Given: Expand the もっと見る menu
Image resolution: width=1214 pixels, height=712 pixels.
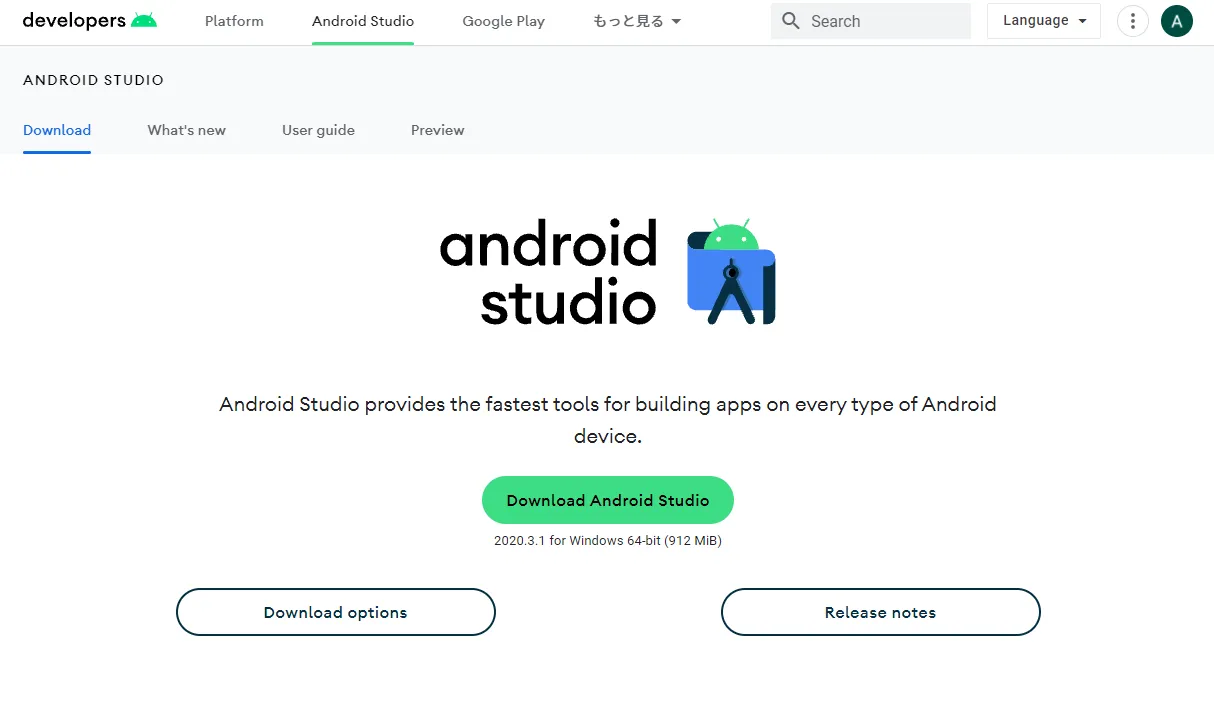Looking at the screenshot, I should [x=637, y=21].
